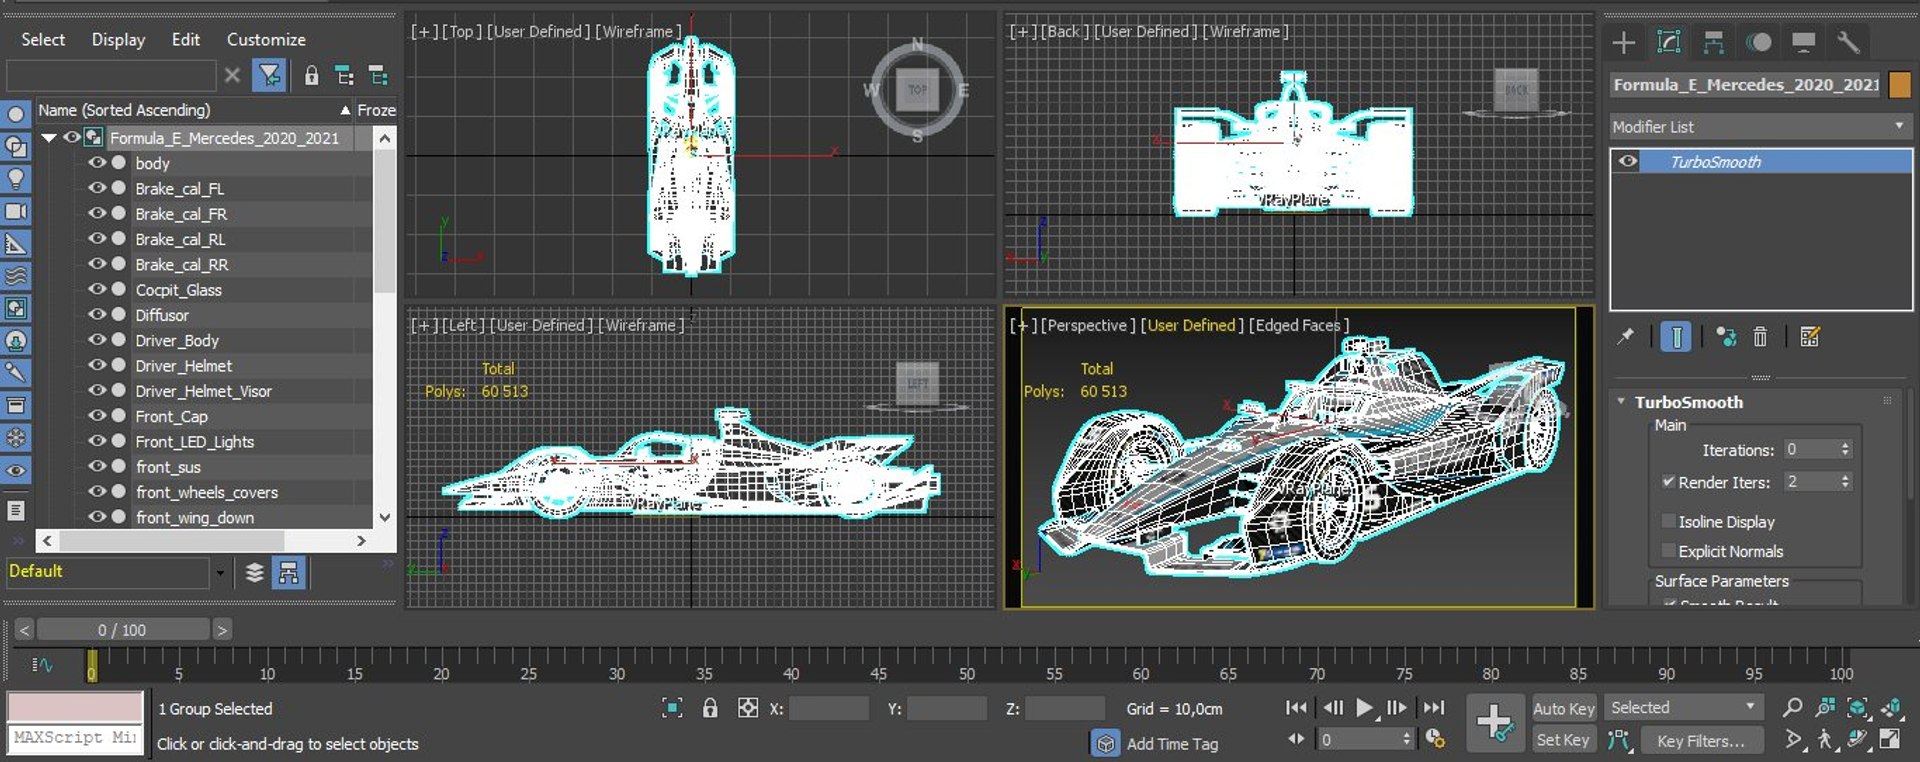Toggle bone objects display filter
This screenshot has height=762, width=1920.
[x=16, y=373]
